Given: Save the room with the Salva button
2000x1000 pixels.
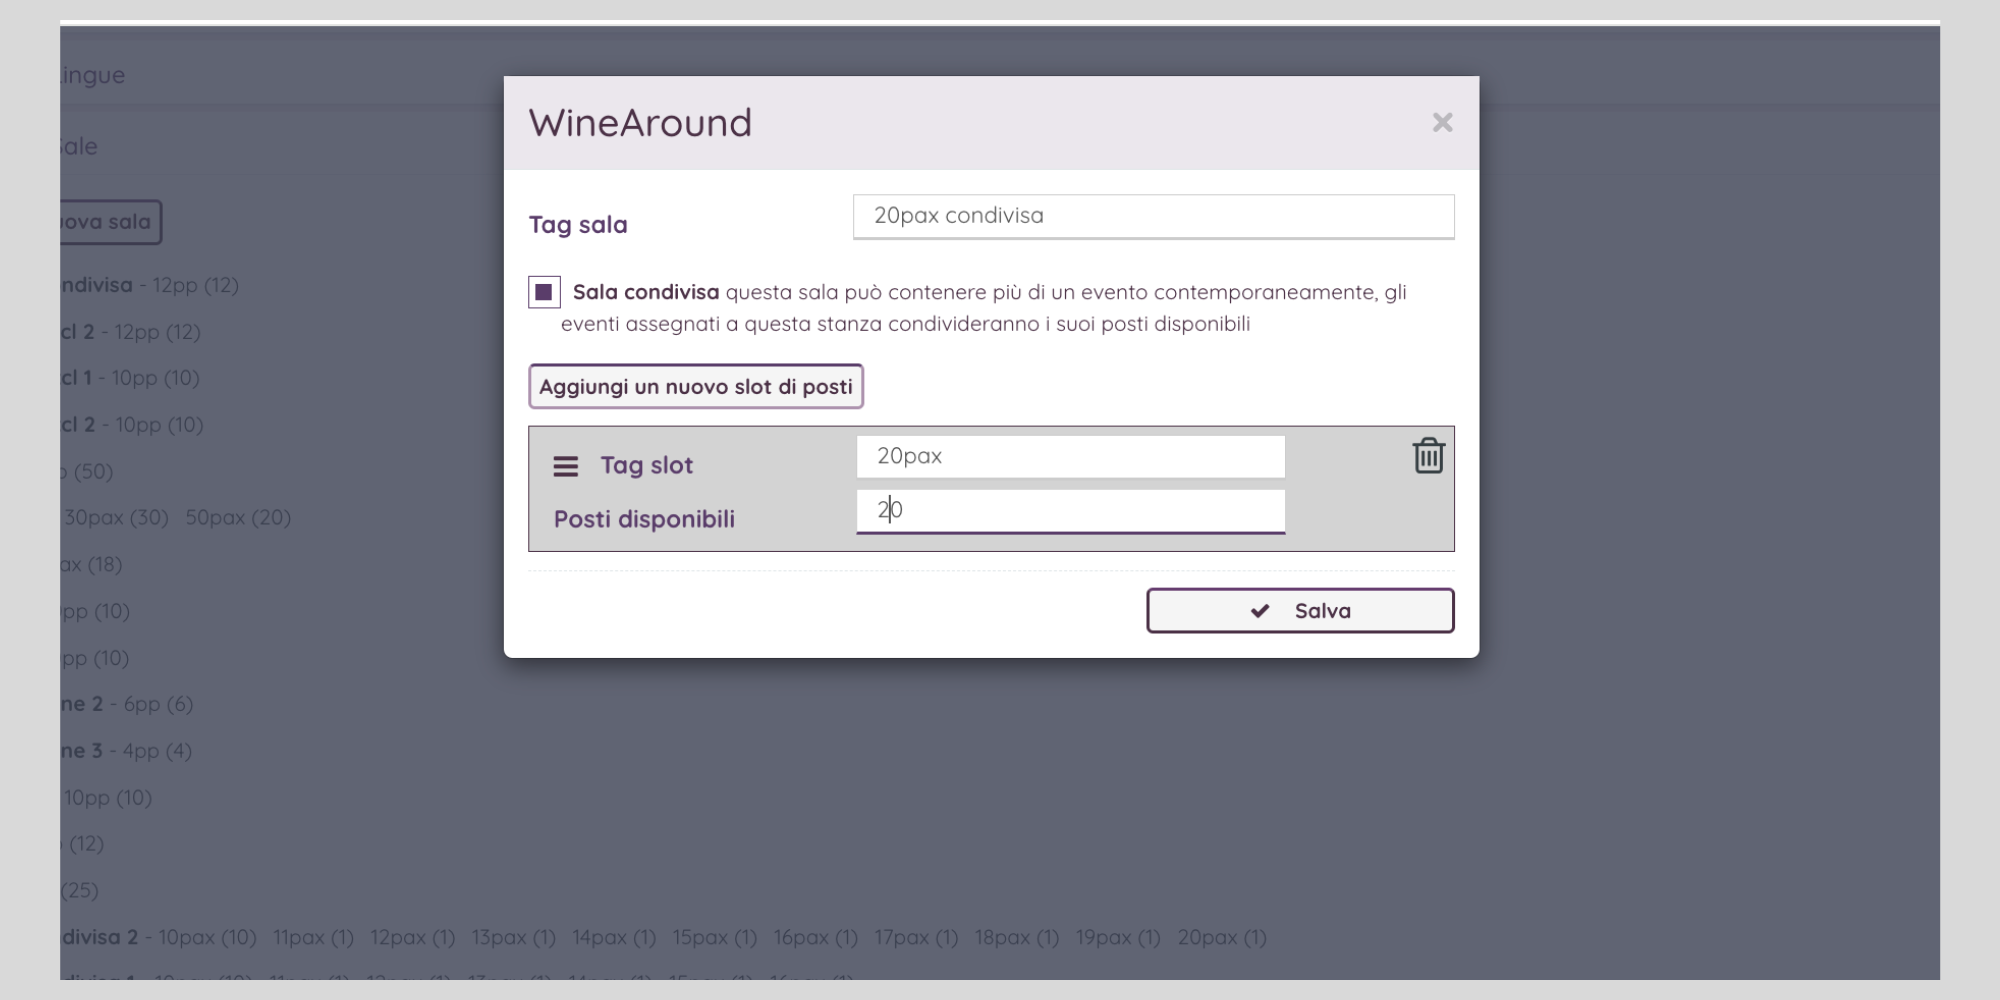Looking at the screenshot, I should (x=1300, y=610).
